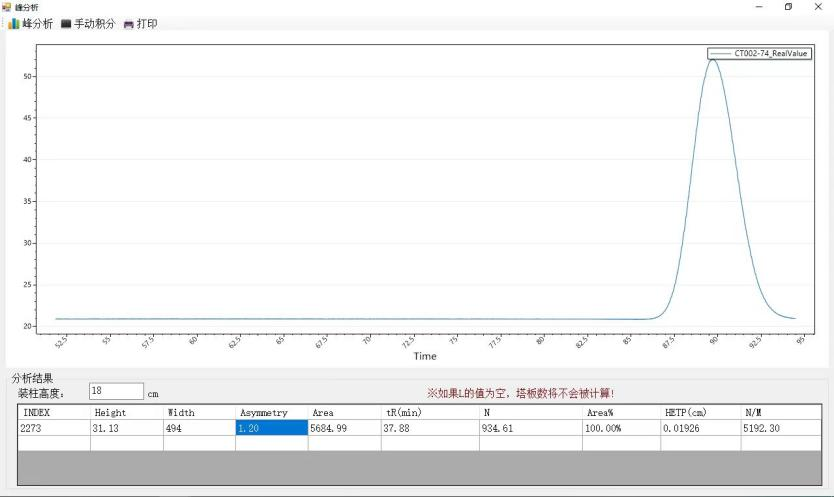This screenshot has width=834, height=497.
Task: Click the 手动积分 manual integration icon
Action: point(67,24)
